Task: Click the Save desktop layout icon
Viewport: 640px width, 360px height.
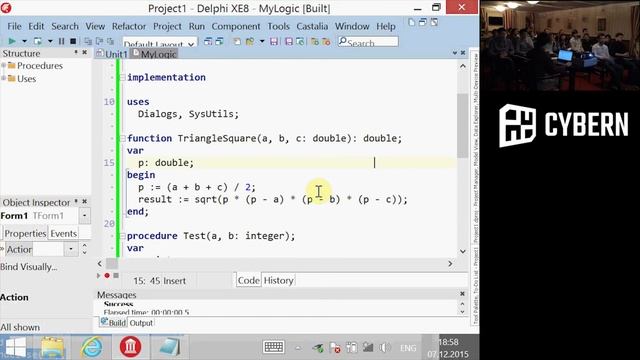Action: pyautogui.click(x=208, y=41)
